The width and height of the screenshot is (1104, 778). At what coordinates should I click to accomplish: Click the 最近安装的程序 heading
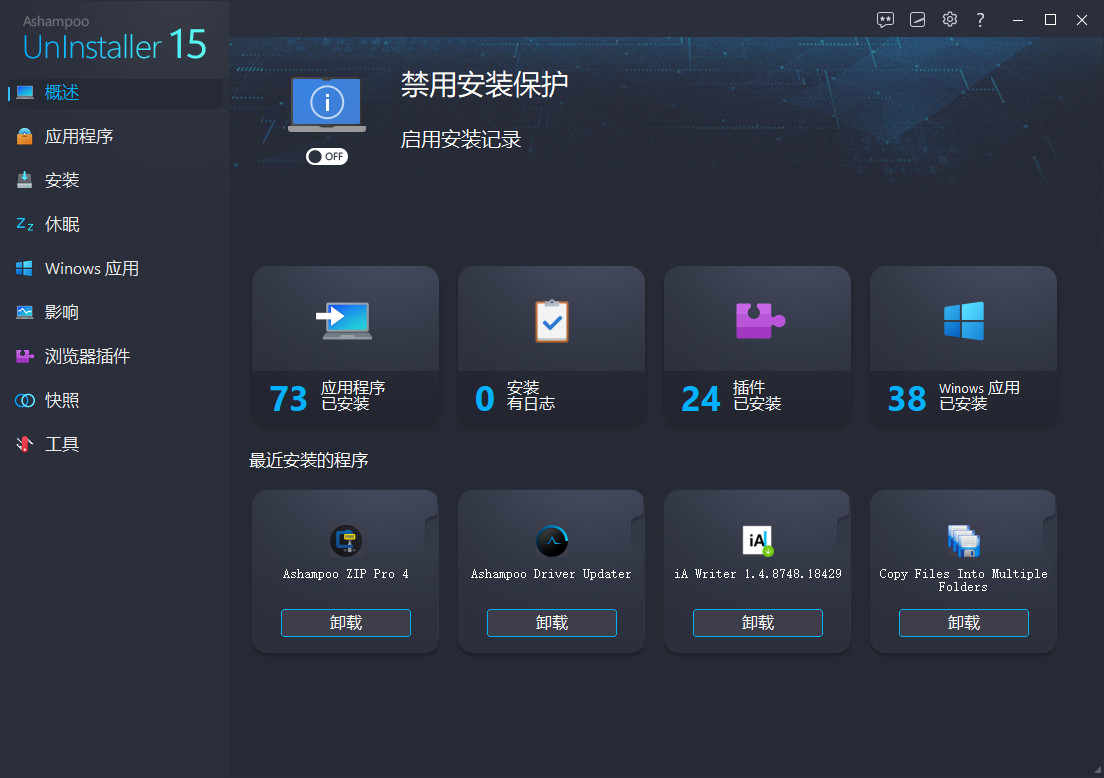(x=308, y=460)
